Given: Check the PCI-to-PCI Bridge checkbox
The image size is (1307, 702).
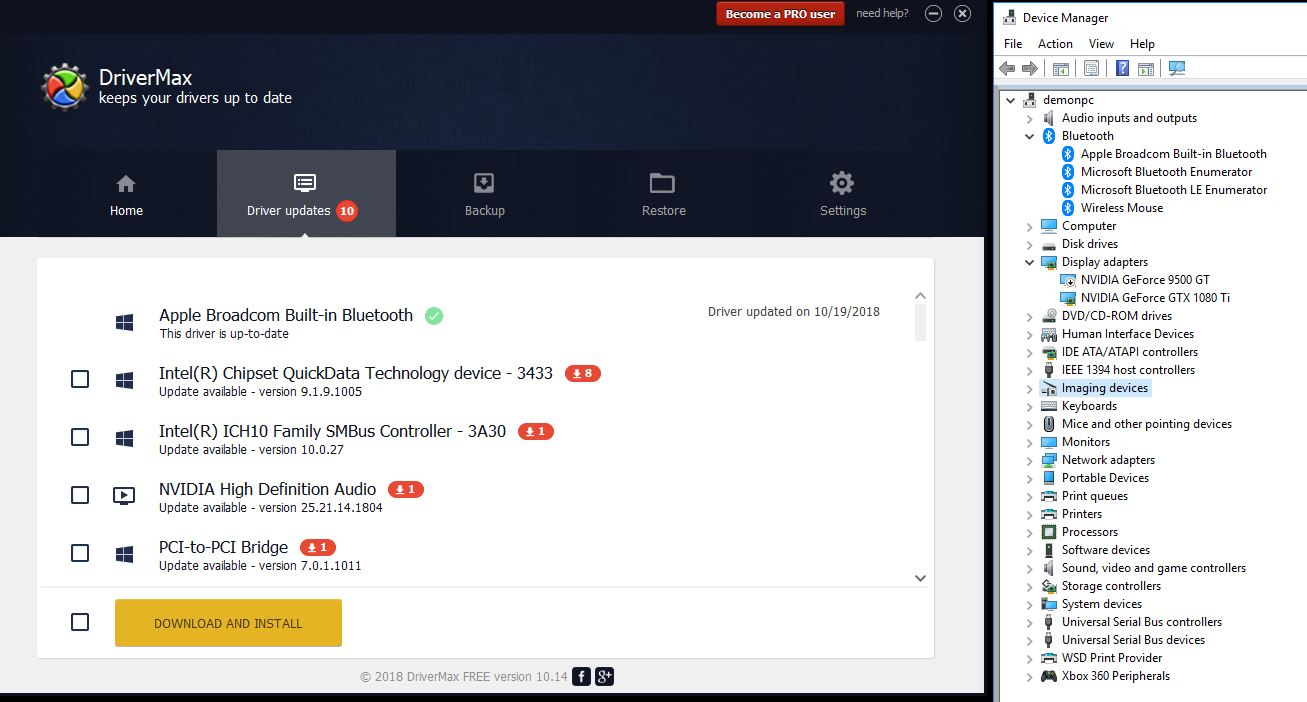Looking at the screenshot, I should pos(80,553).
